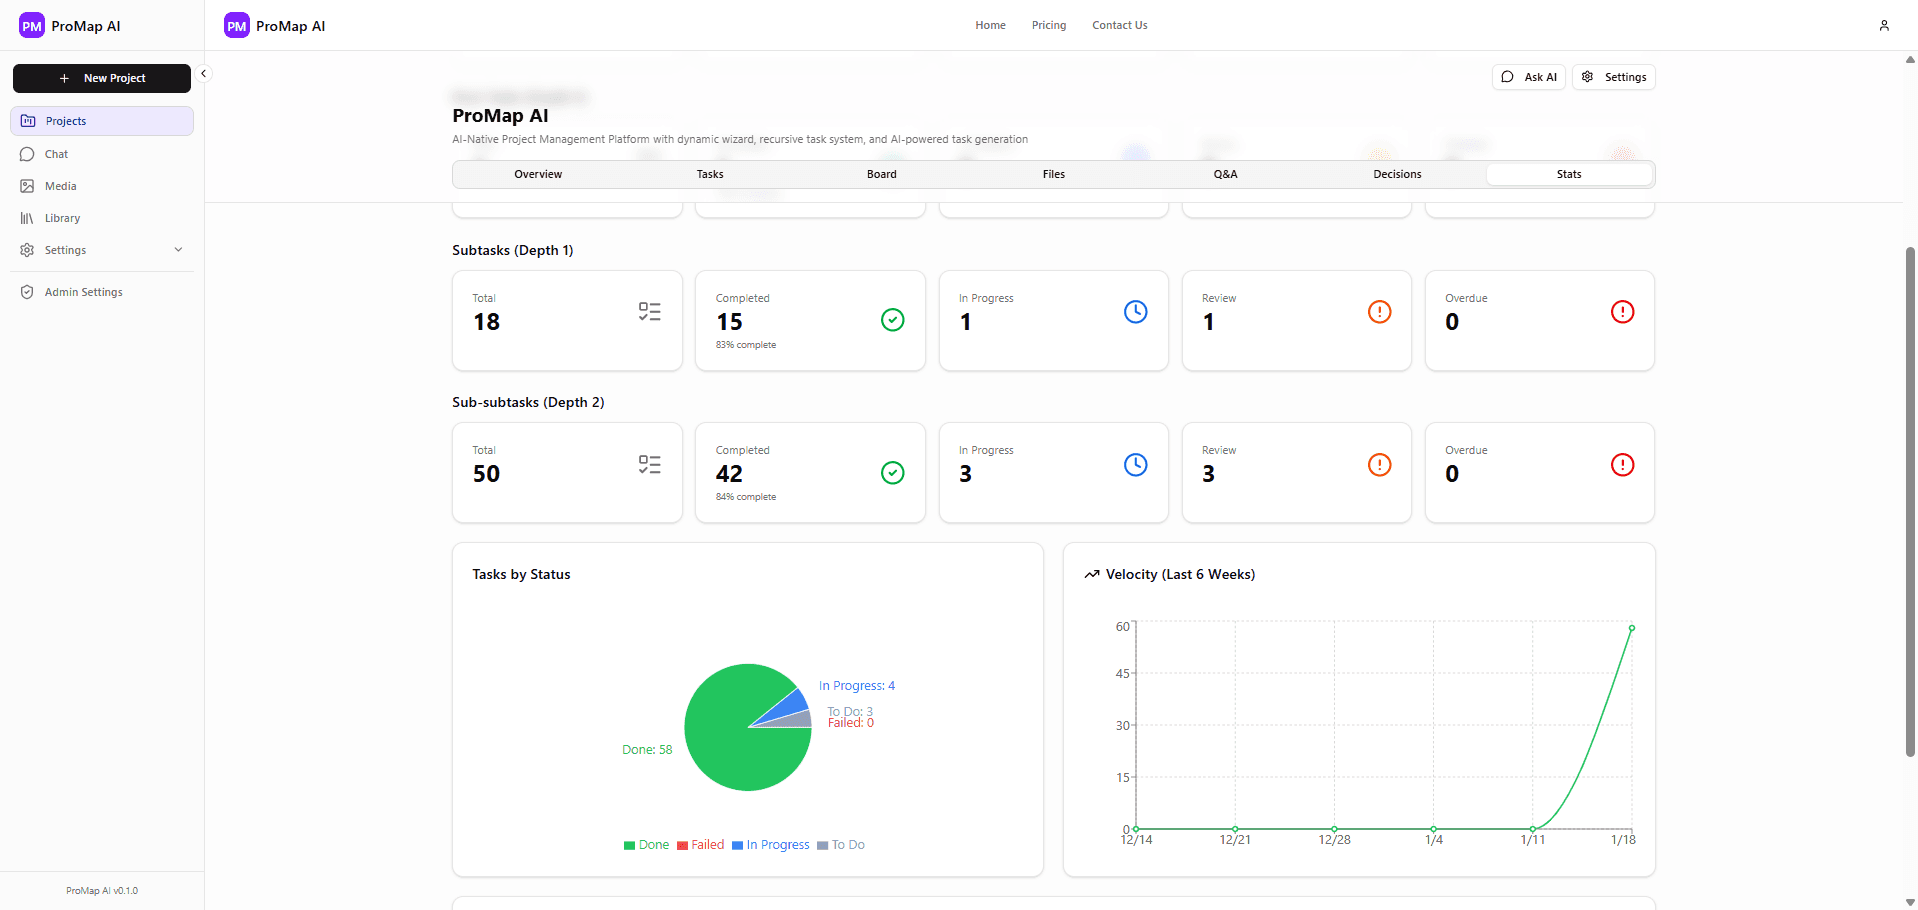Click the Projects folder icon in sidebar
This screenshot has height=910, width=1918.
(x=28, y=120)
